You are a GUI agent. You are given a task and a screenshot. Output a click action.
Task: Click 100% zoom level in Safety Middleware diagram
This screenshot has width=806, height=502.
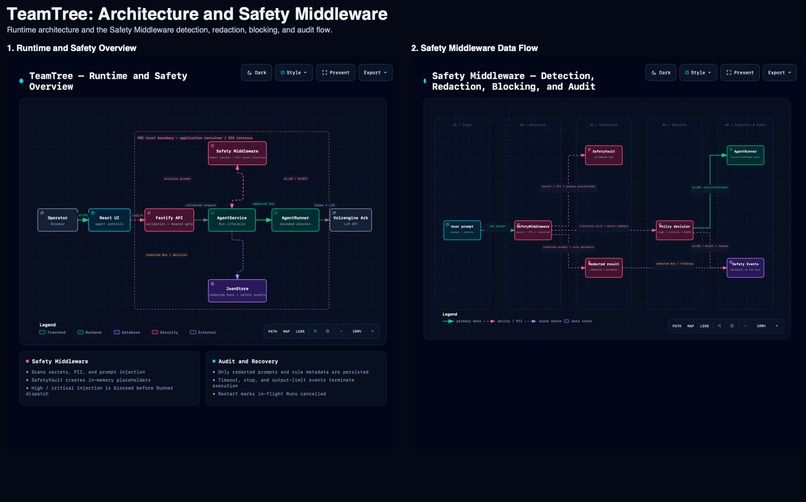pos(761,326)
